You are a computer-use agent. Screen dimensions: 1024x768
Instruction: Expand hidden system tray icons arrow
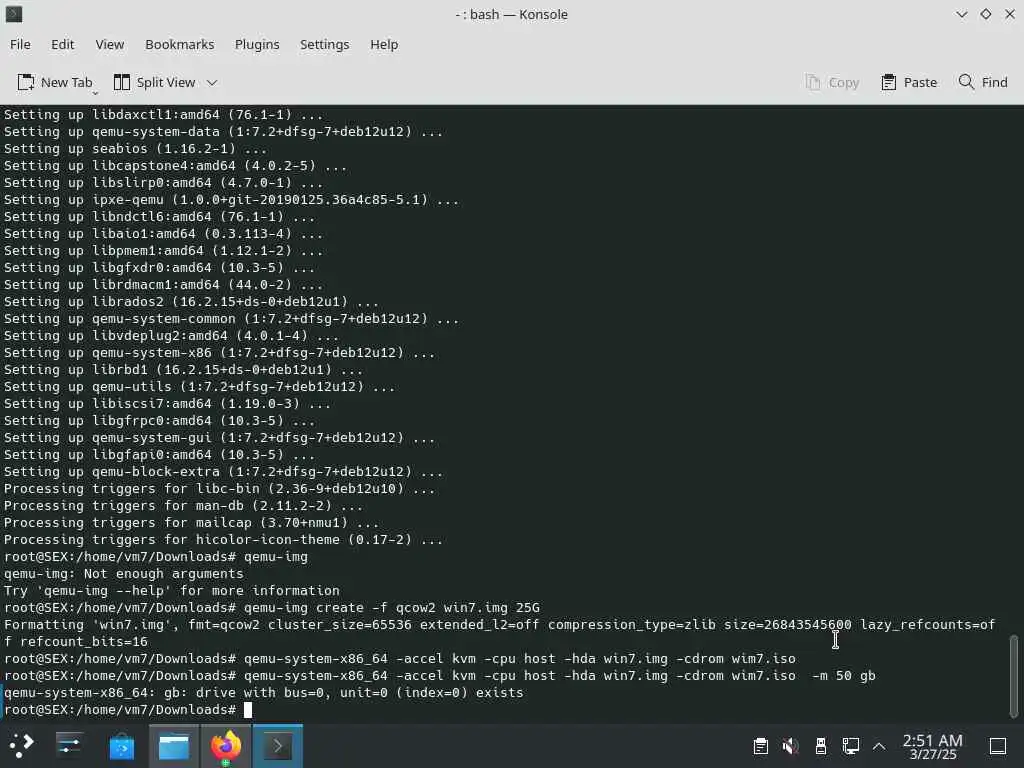pos(879,746)
